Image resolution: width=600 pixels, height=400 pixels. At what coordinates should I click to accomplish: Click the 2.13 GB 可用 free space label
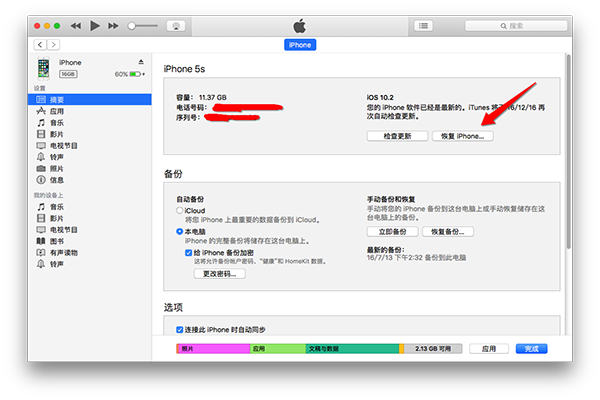click(x=433, y=349)
